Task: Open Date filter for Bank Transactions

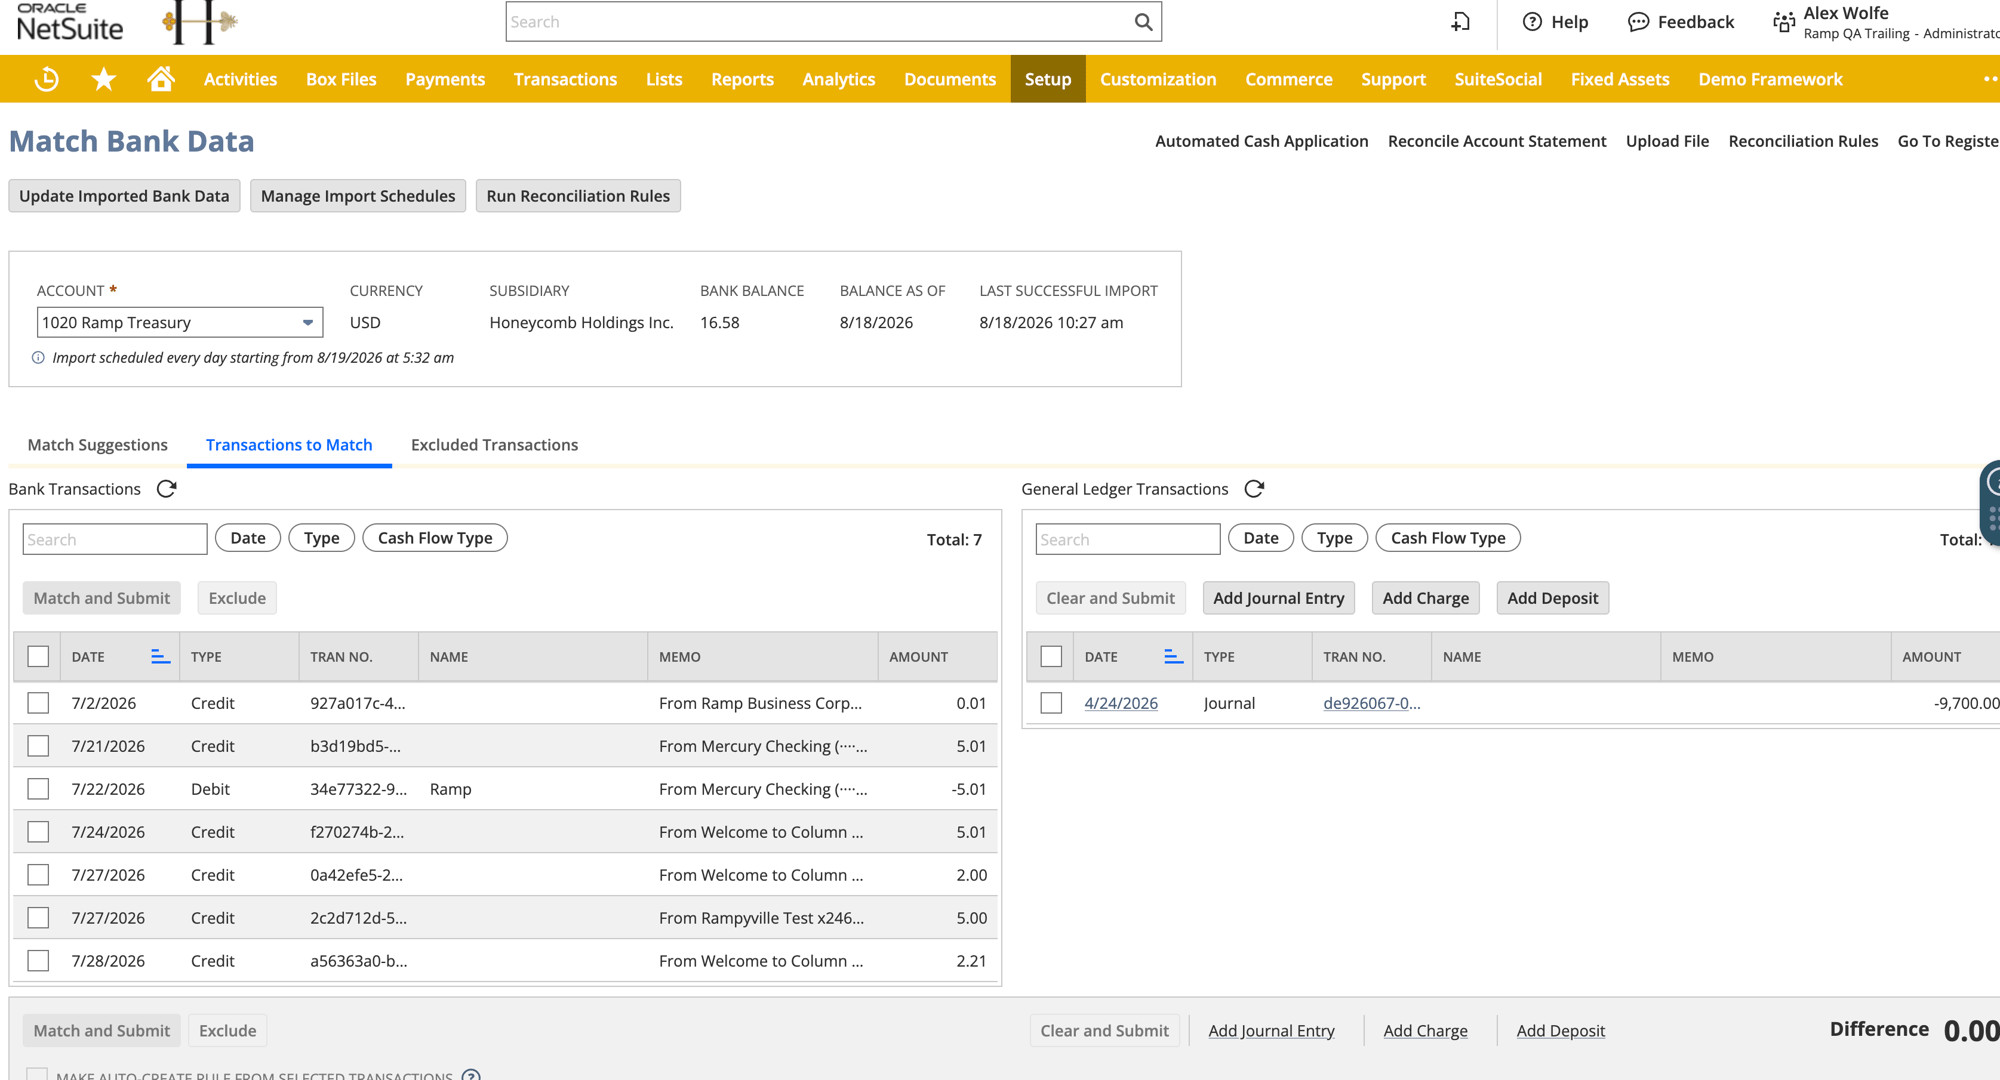Action: tap(248, 538)
